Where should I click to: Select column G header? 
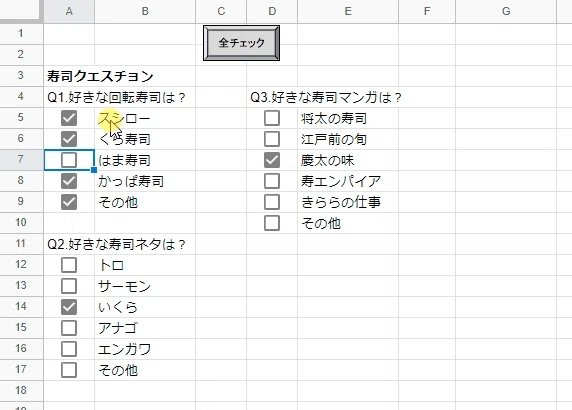506,11
